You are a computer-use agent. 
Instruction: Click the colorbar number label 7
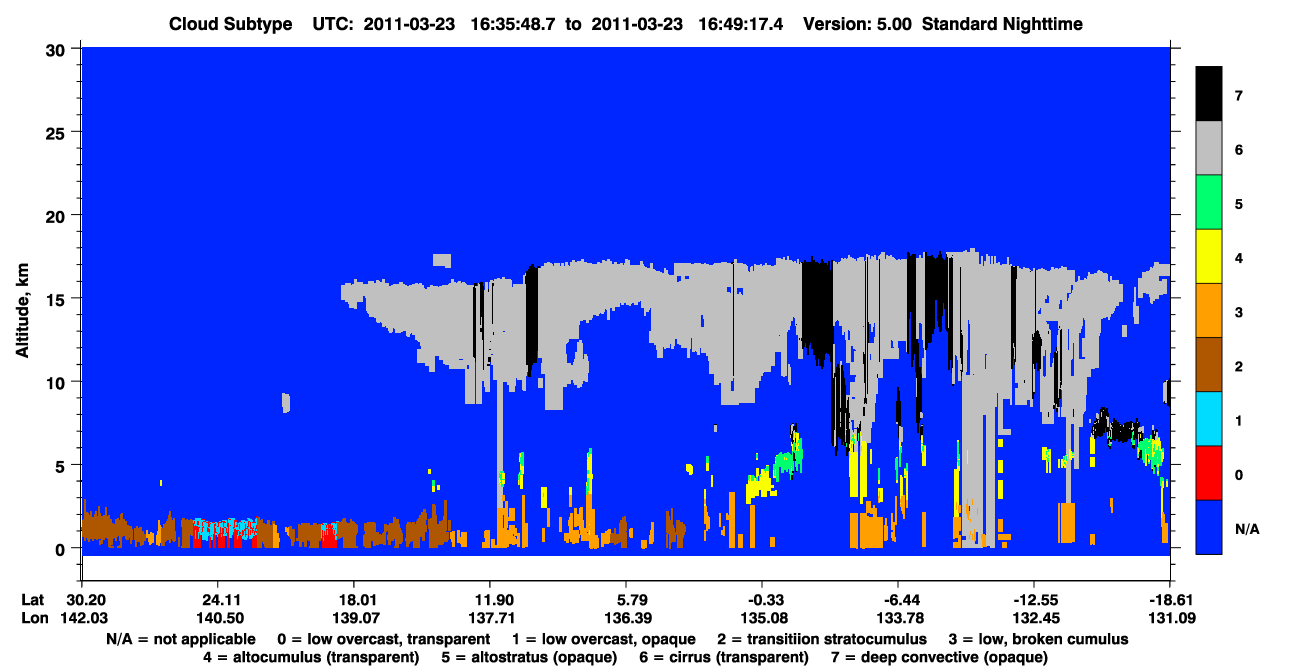click(x=1240, y=96)
